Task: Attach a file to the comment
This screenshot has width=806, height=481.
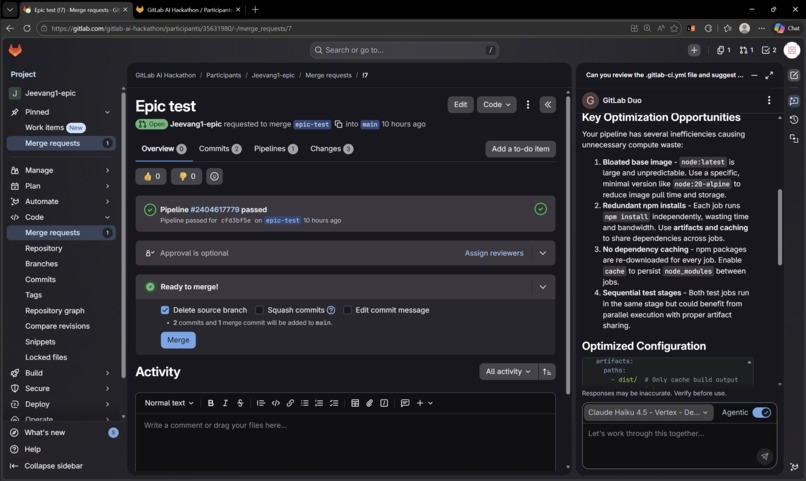Action: tap(369, 403)
